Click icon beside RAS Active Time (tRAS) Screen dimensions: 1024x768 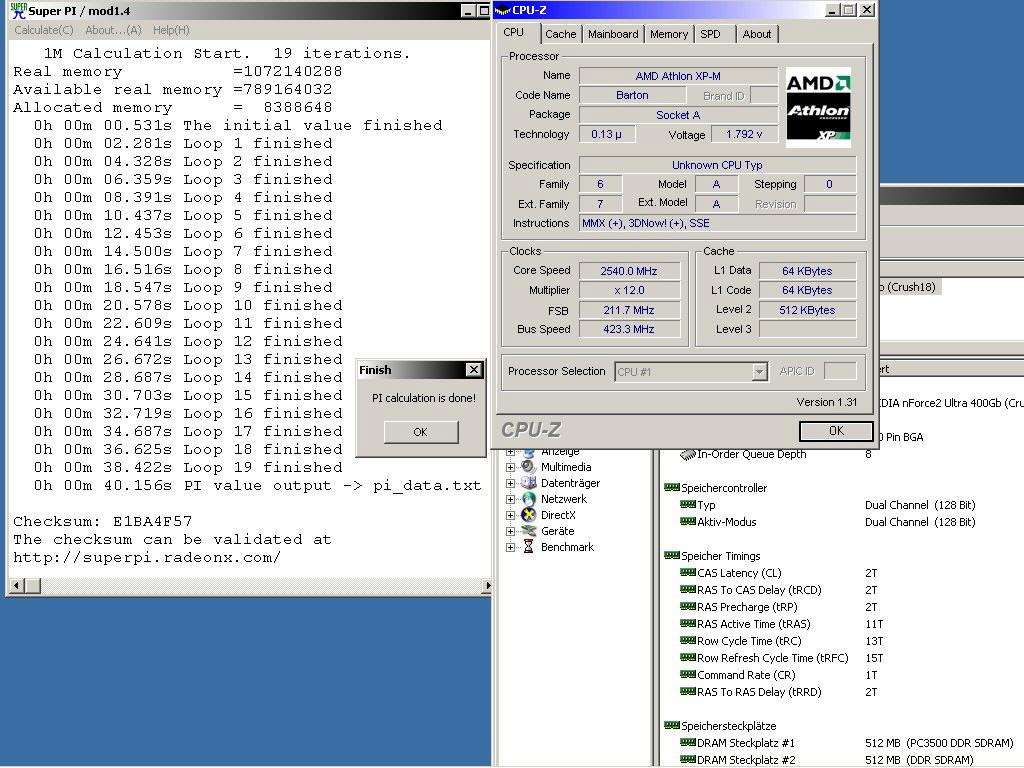click(688, 623)
